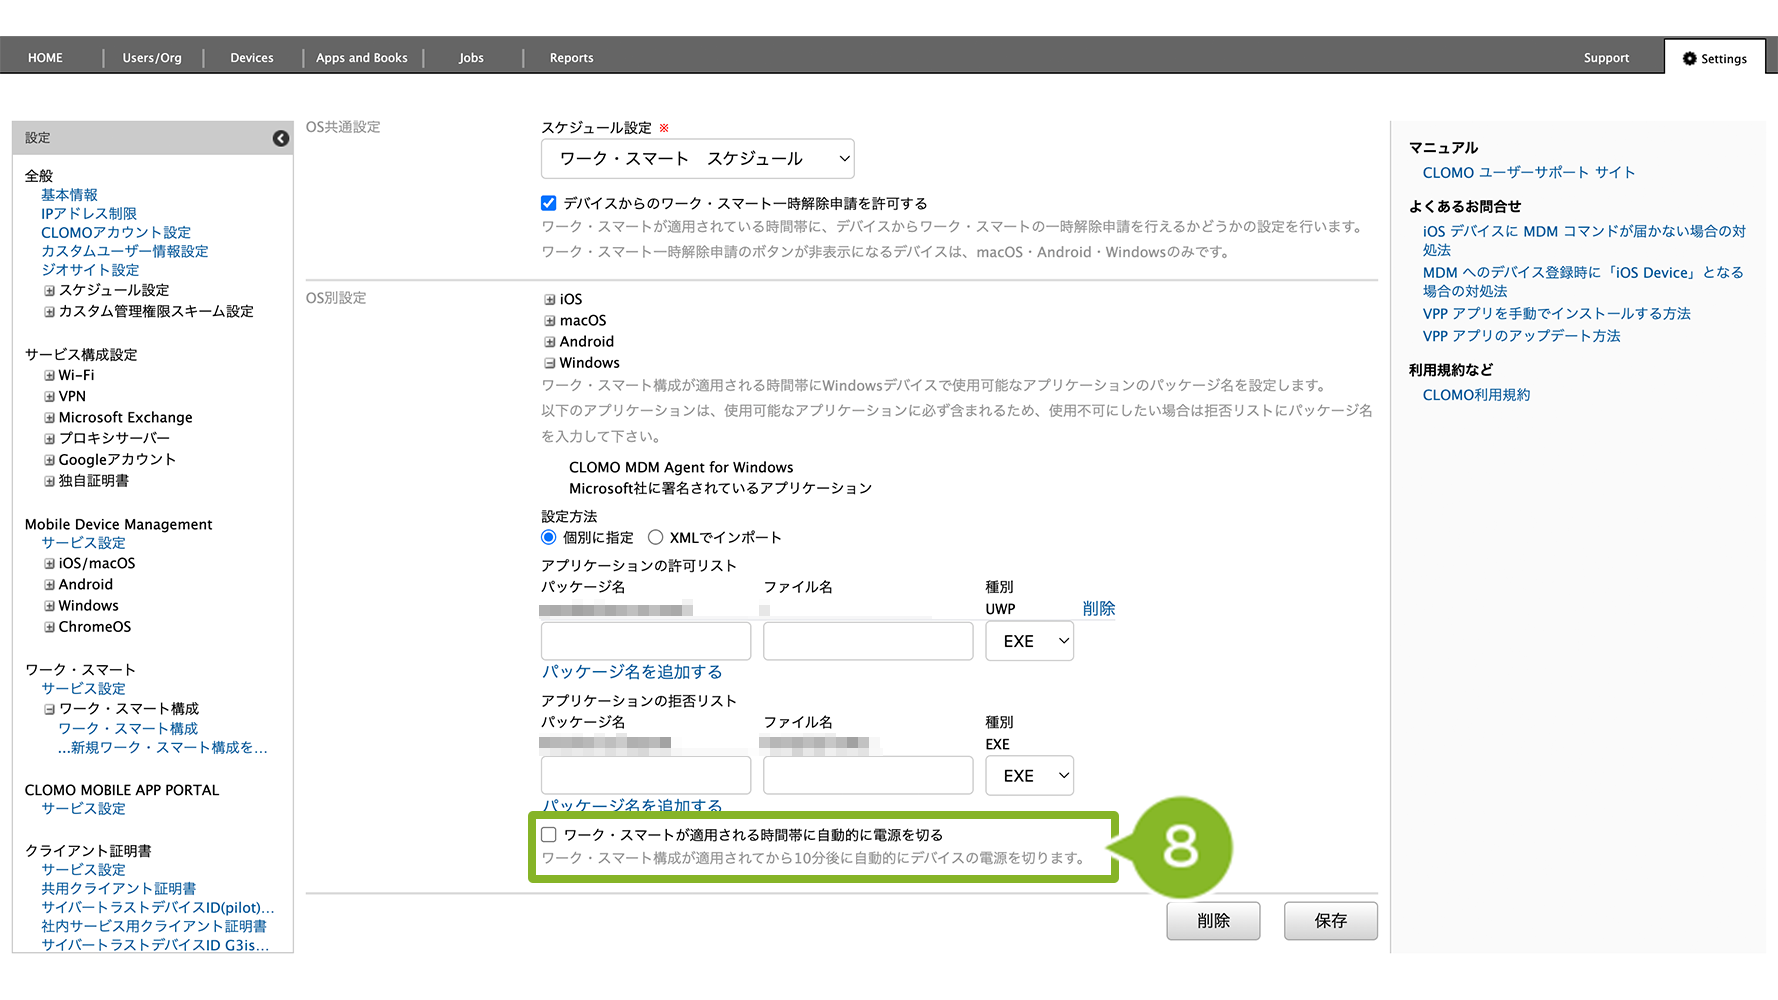Open the schedule setting dropdown
This screenshot has width=1778, height=1000.
pyautogui.click(x=697, y=159)
